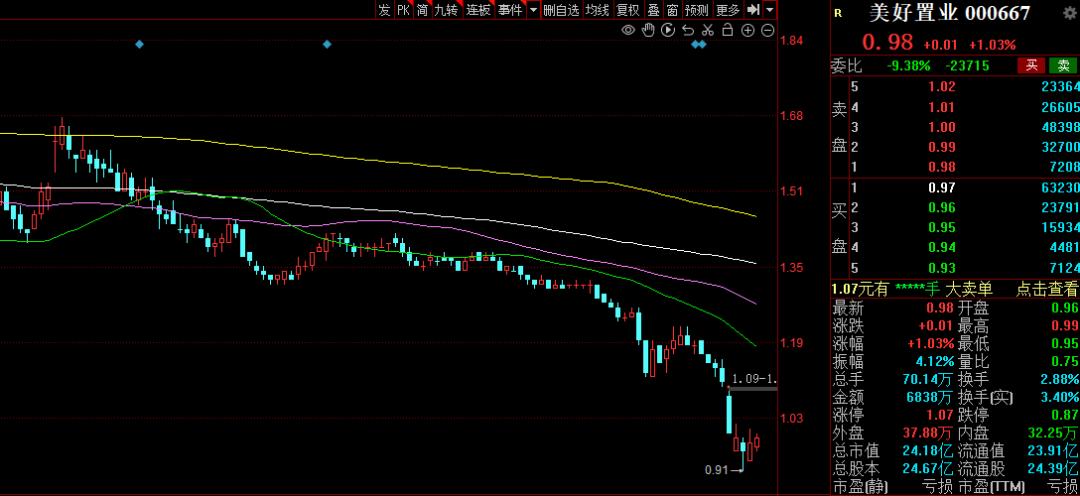The width and height of the screenshot is (1080, 496).
Task: Select sell level 4 price 1.01
Action: (x=943, y=107)
